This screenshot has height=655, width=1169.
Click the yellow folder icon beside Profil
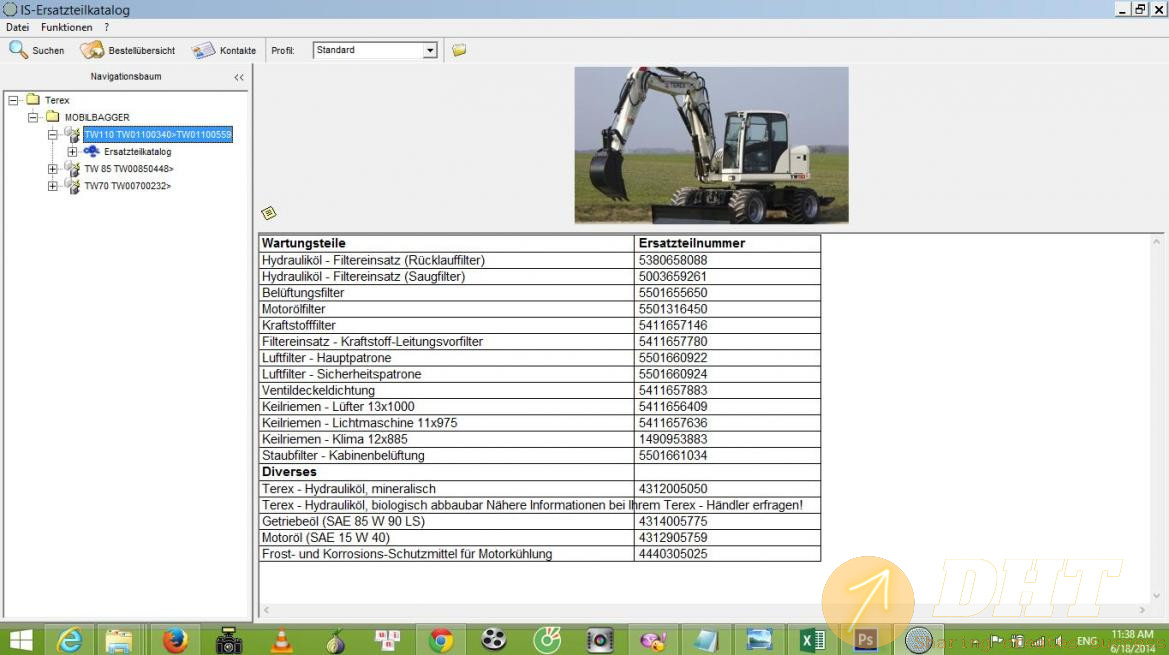(x=459, y=50)
